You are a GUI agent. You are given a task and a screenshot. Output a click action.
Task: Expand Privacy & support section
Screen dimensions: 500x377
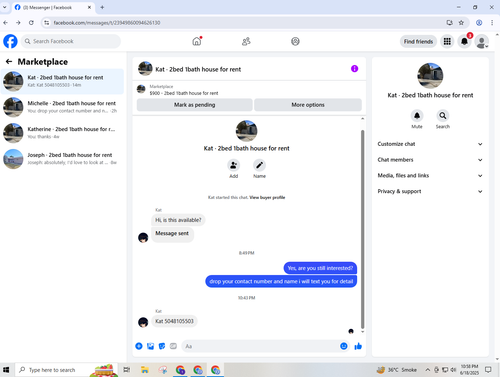[x=430, y=191]
